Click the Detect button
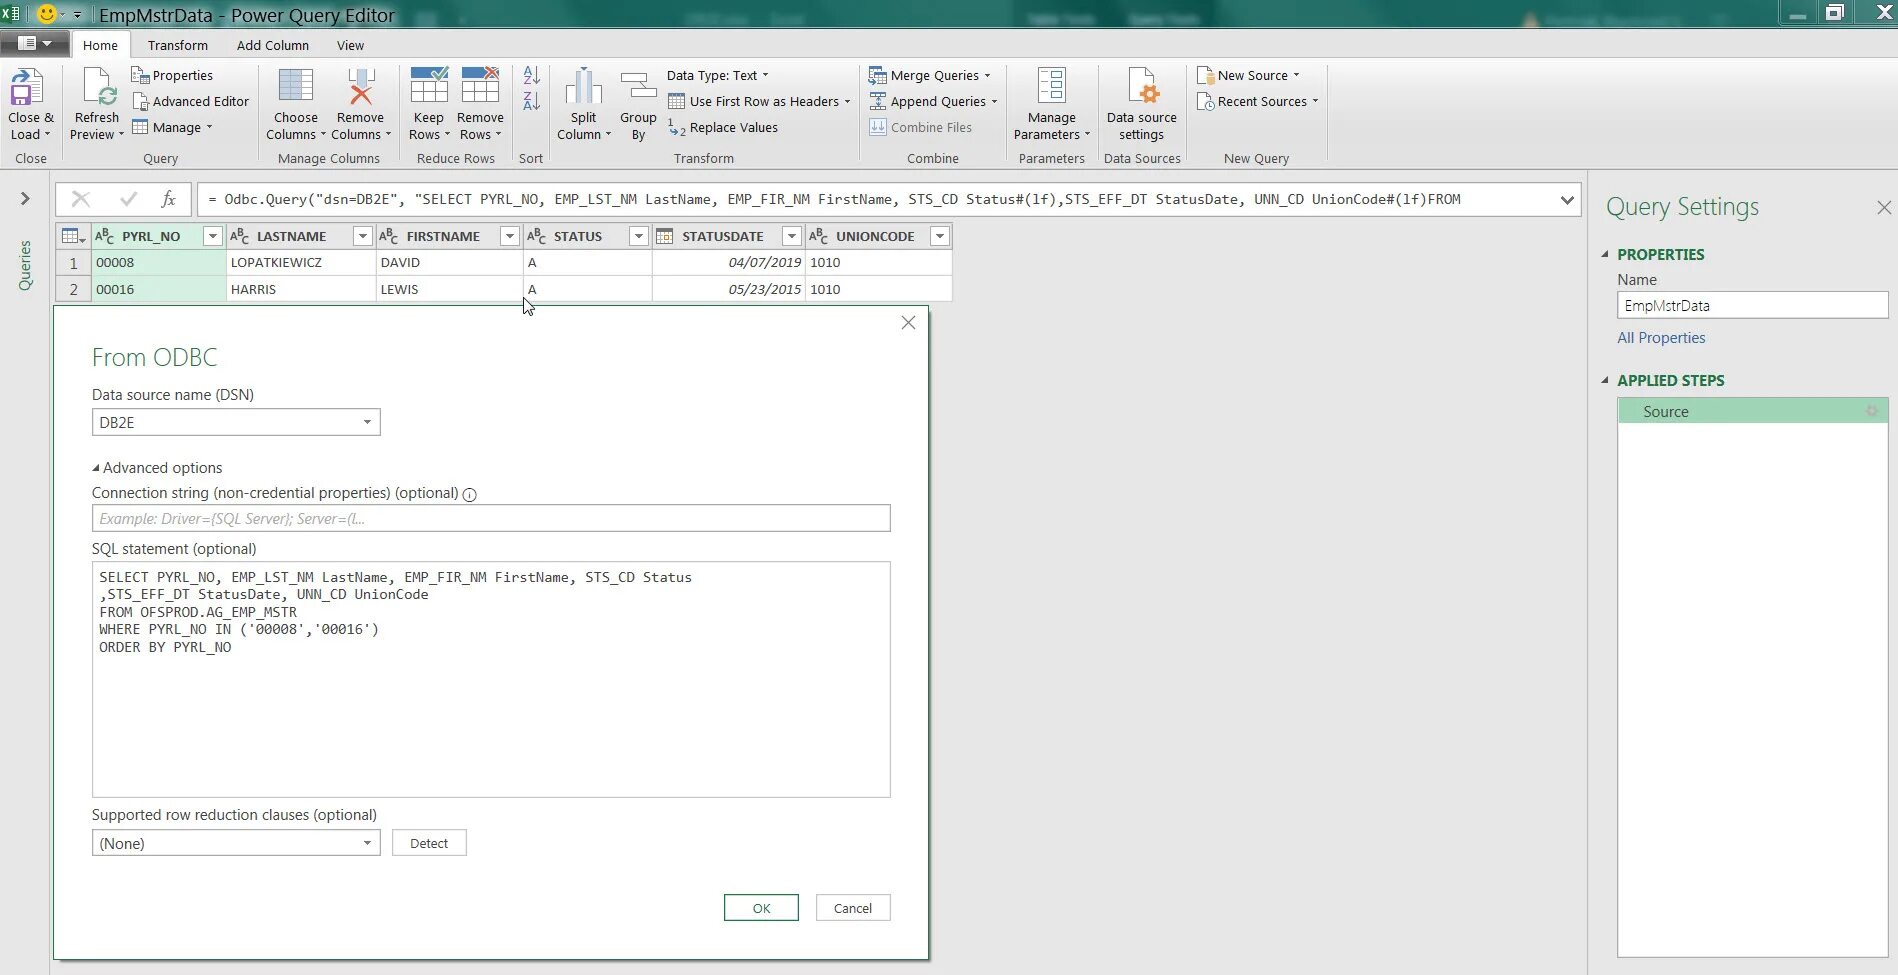Viewport: 1898px width, 975px height. [x=429, y=843]
